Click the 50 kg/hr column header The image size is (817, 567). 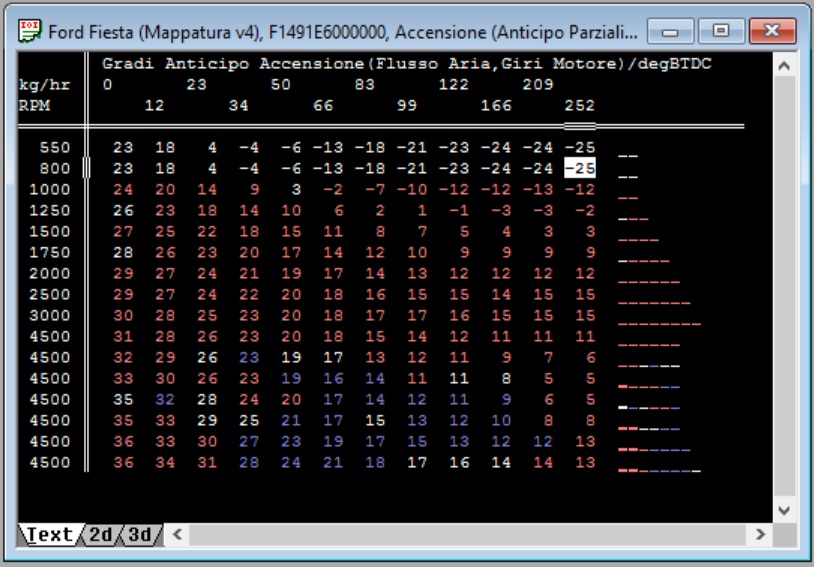[280, 84]
